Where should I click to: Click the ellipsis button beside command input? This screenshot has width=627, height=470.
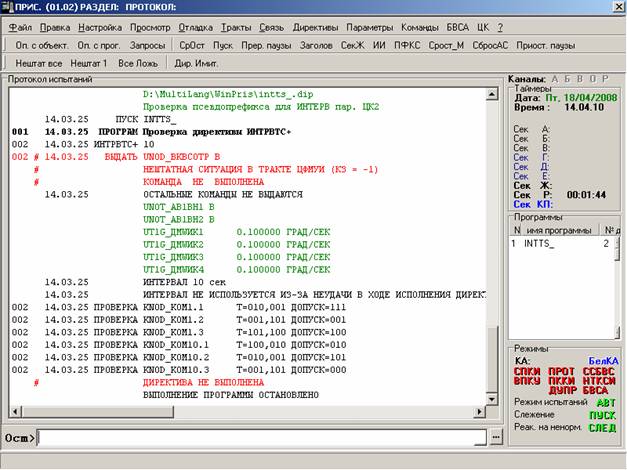tap(496, 437)
